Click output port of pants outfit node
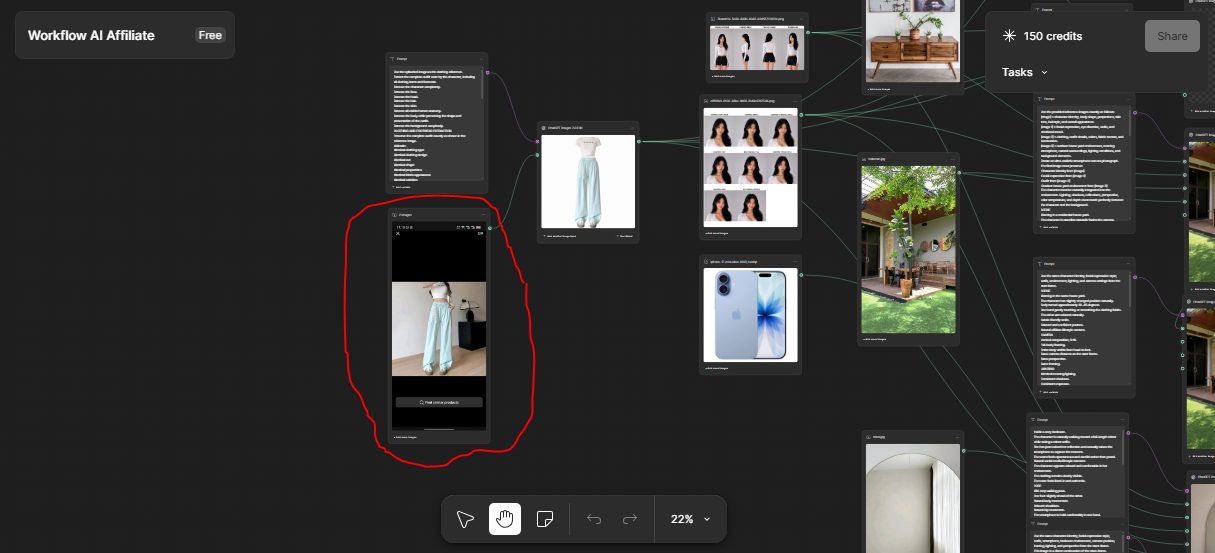Image resolution: width=1215 pixels, height=553 pixels. point(640,141)
